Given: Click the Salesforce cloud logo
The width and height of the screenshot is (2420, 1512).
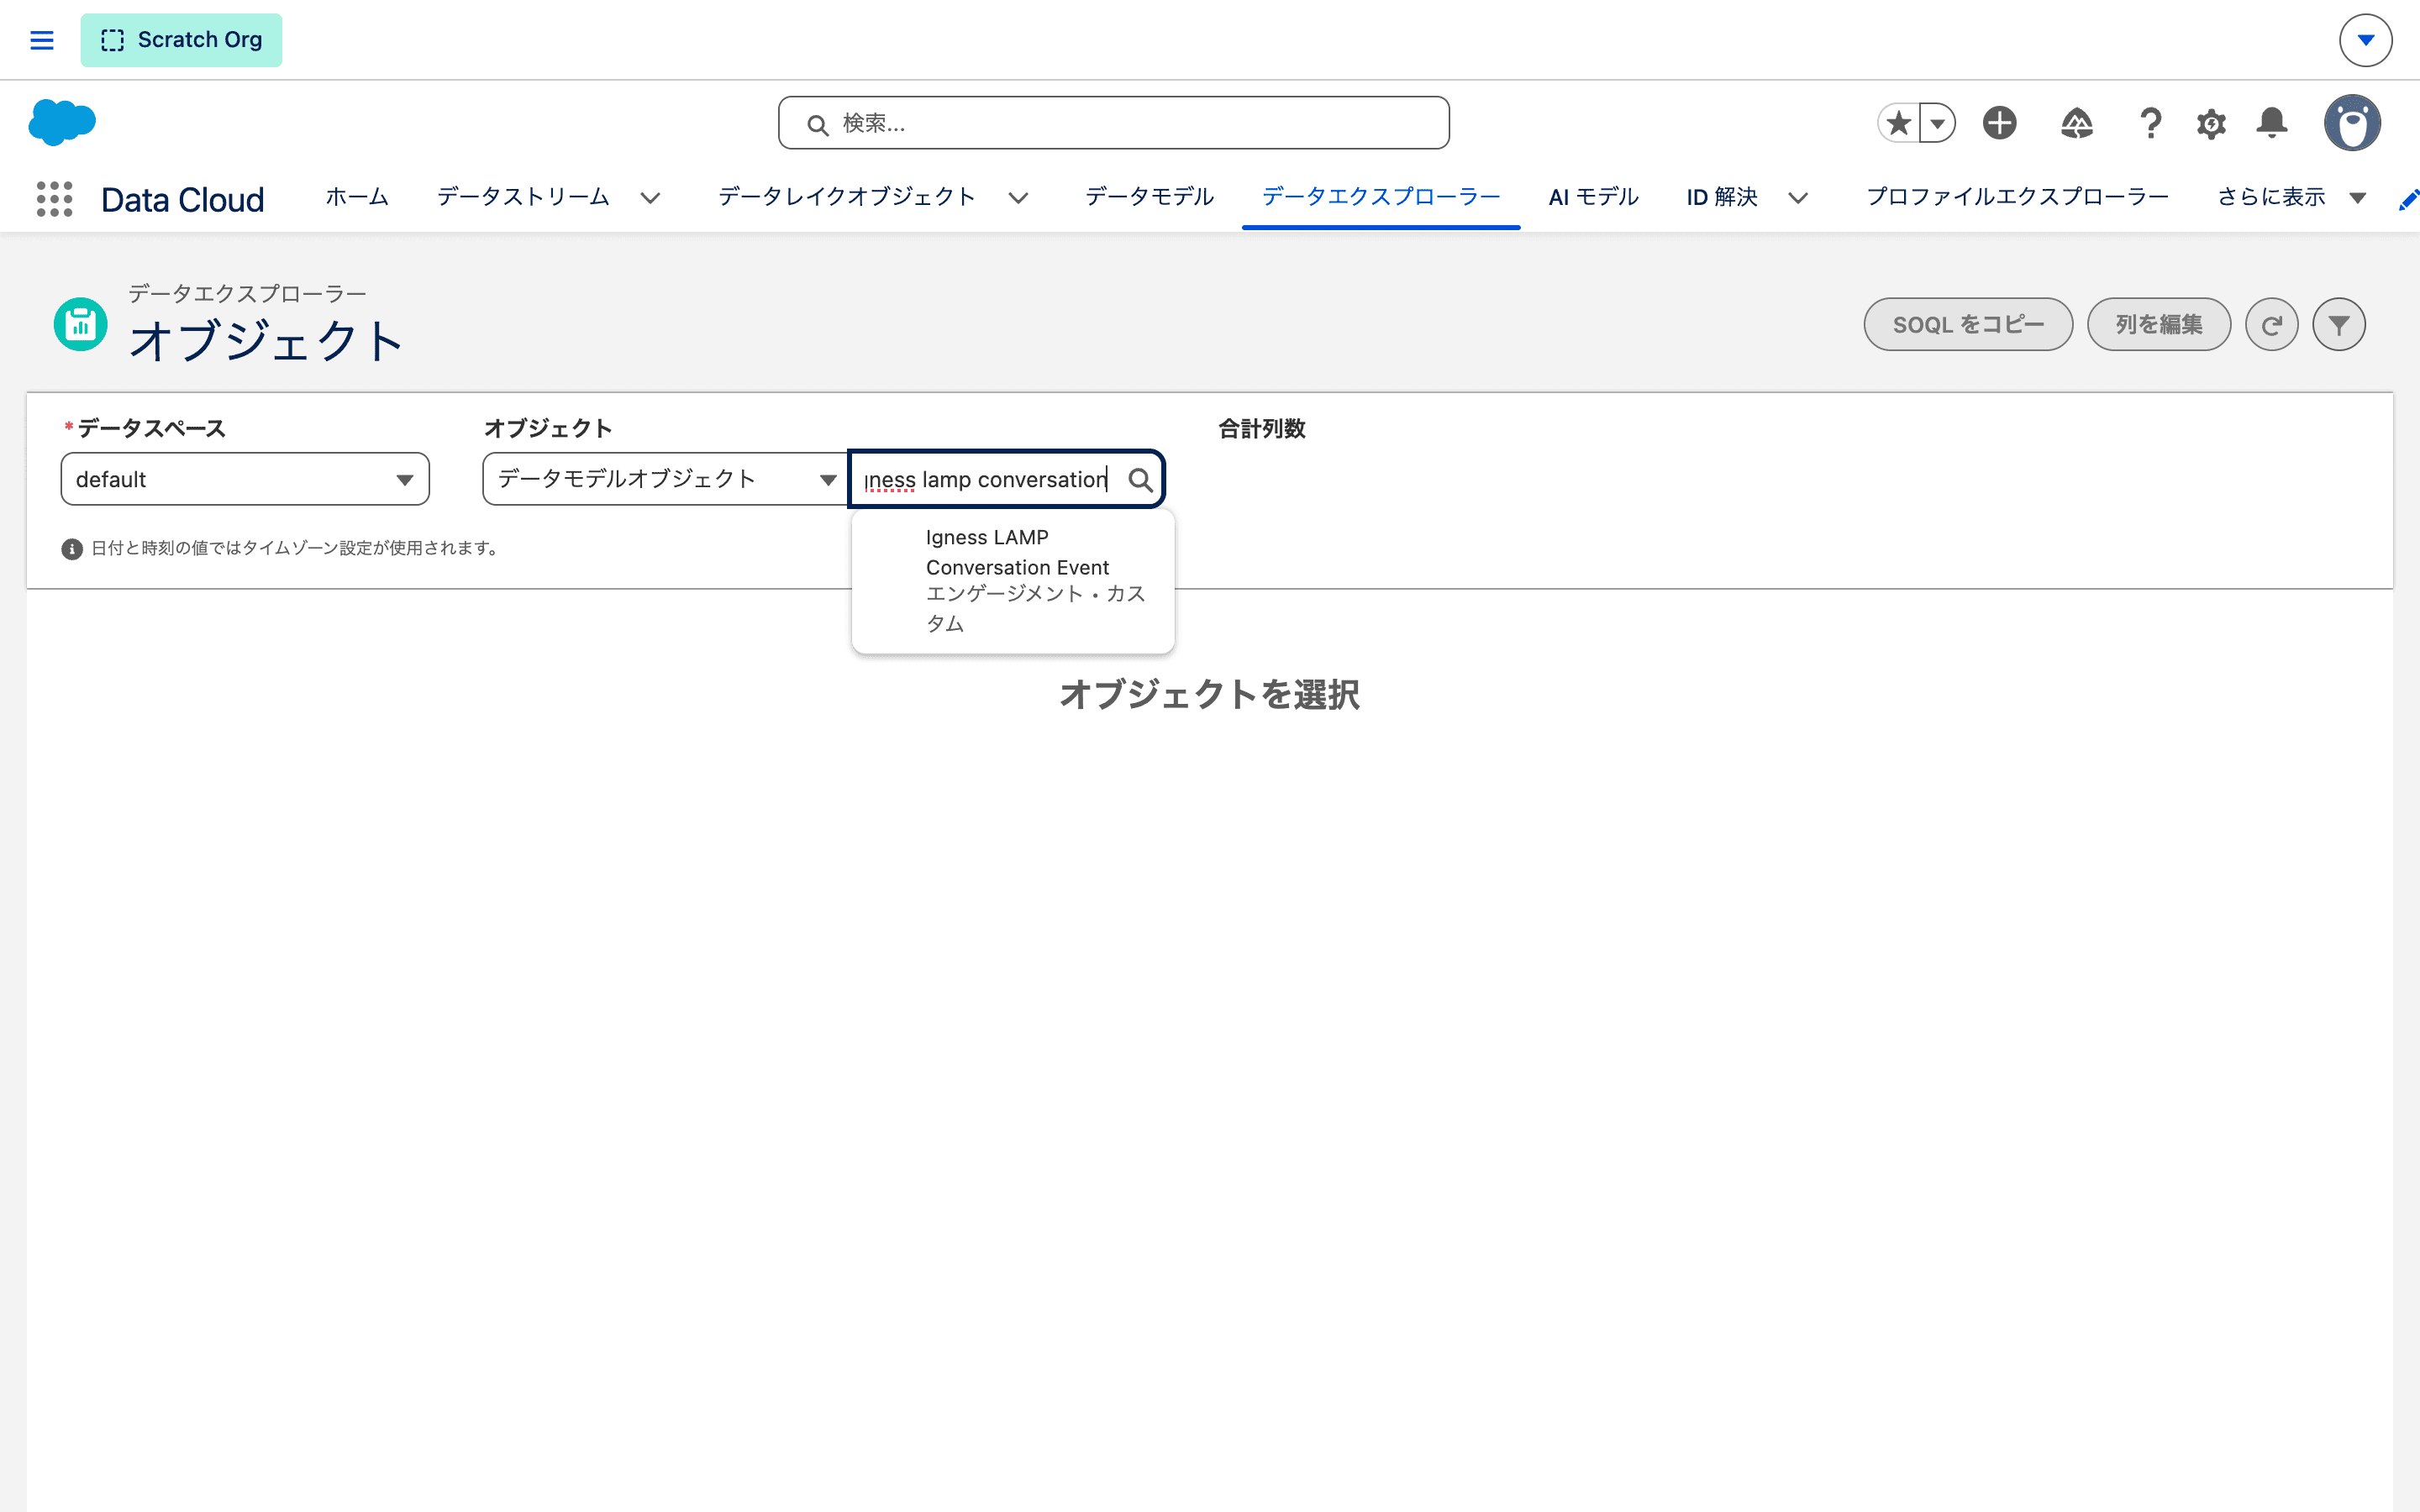Looking at the screenshot, I should tap(62, 122).
